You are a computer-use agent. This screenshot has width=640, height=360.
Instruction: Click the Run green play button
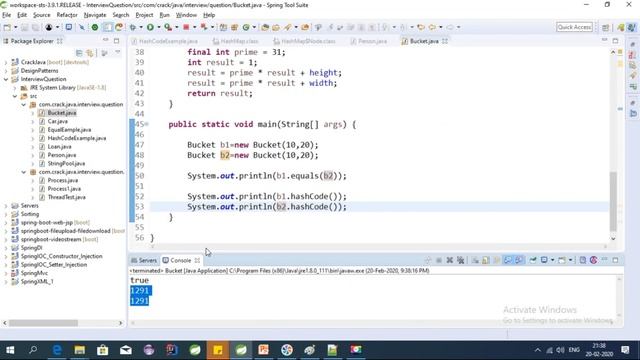pos(150,27)
